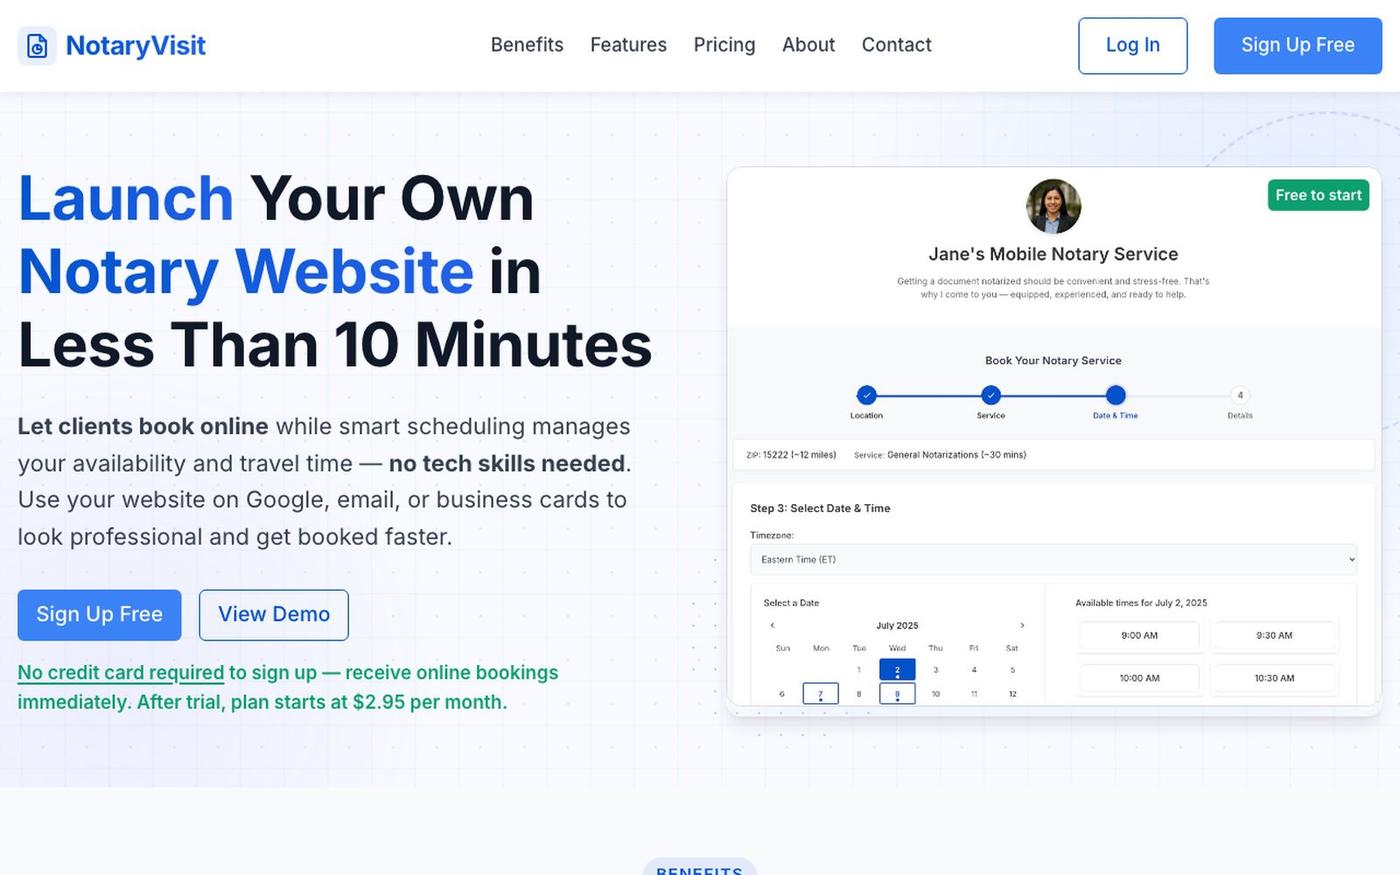Click the Date & Time step circle
1400x875 pixels.
coord(1115,395)
